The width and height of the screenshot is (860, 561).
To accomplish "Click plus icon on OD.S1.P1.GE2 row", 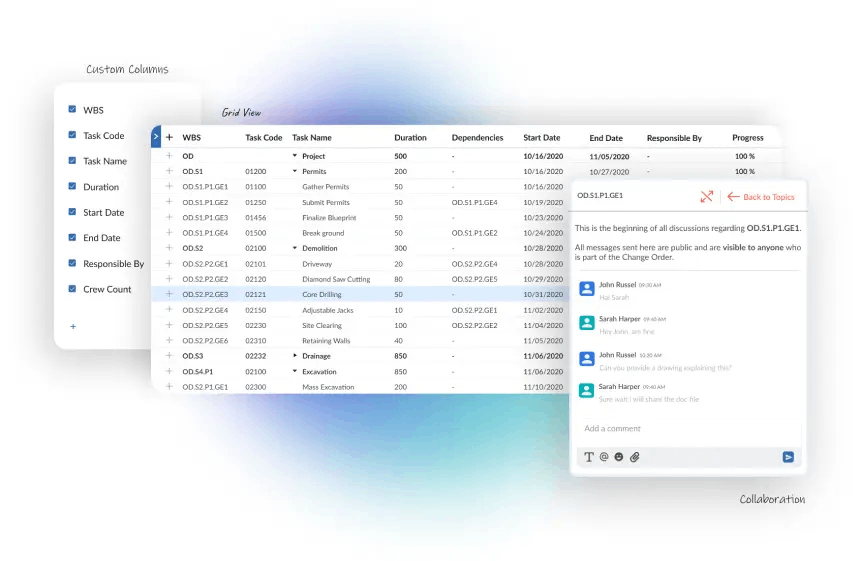I will click(169, 202).
